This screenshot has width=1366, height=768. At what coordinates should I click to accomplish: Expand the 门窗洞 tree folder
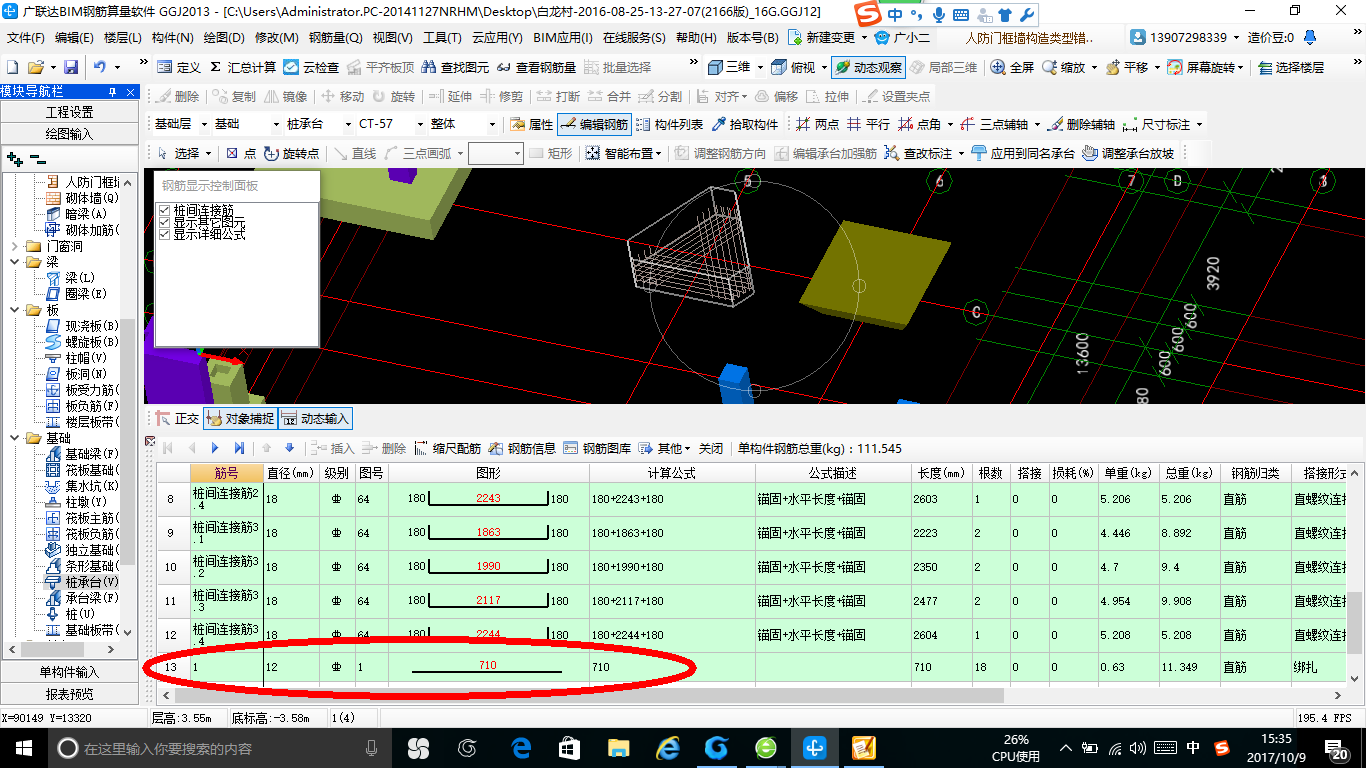click(x=14, y=246)
